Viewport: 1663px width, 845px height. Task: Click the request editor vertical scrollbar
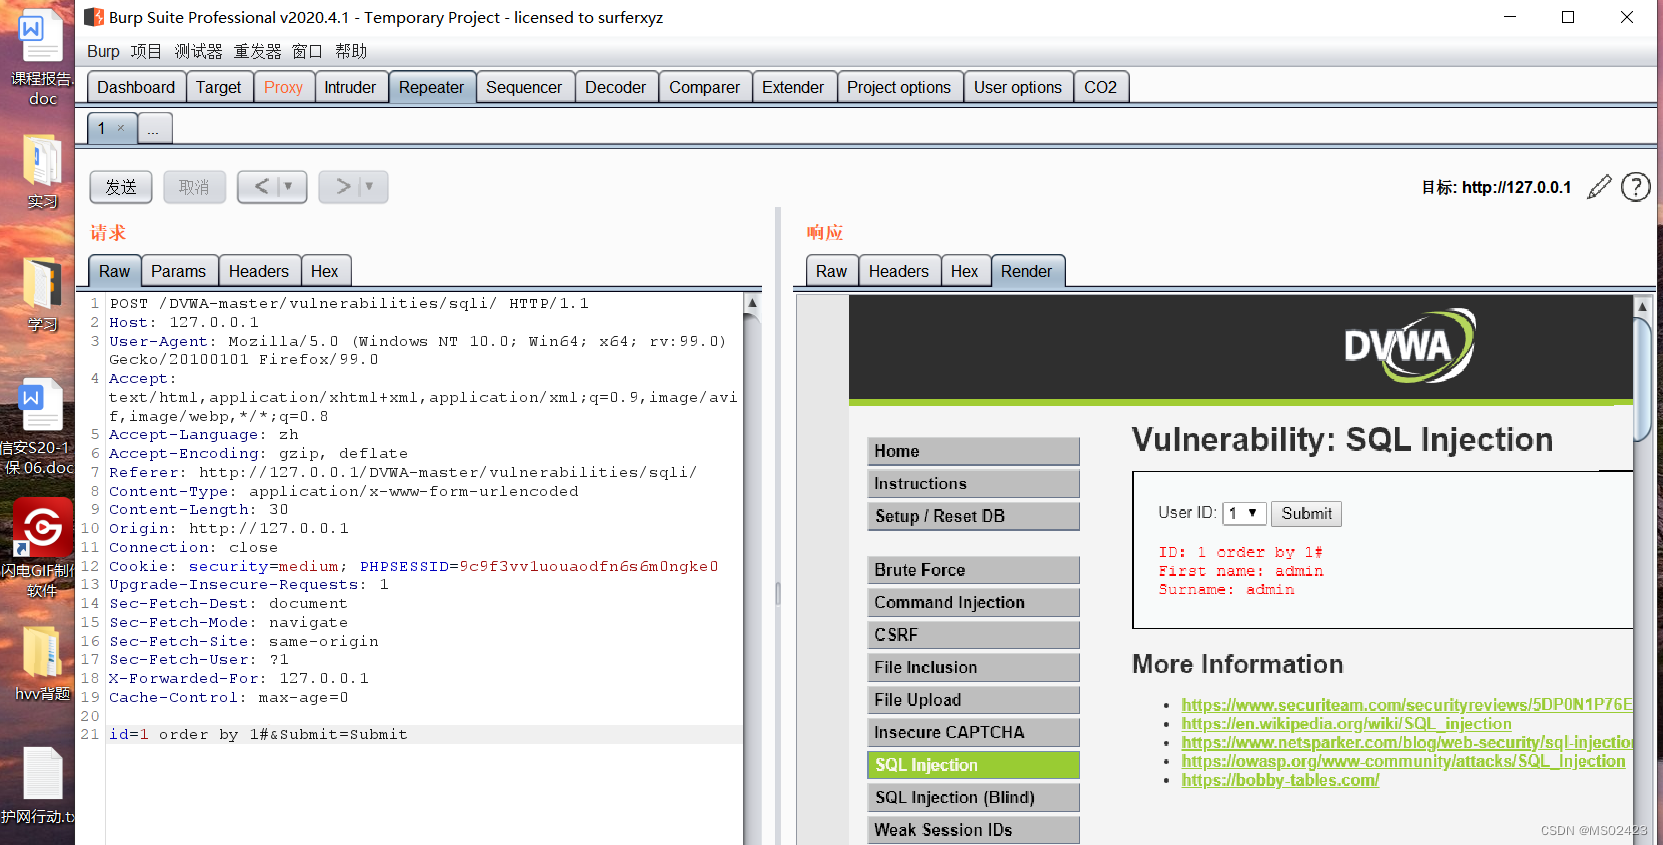tap(752, 570)
